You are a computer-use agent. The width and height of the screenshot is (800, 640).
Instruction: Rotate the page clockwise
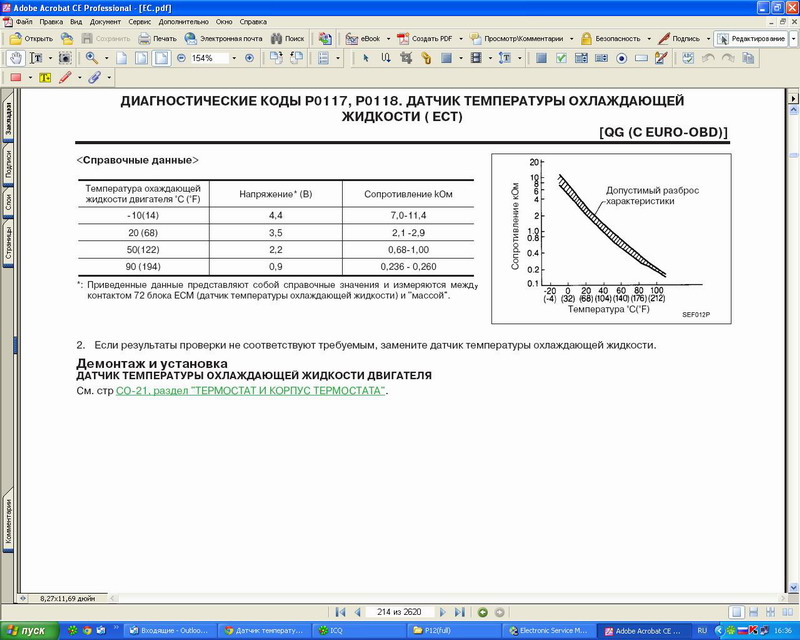[276, 58]
